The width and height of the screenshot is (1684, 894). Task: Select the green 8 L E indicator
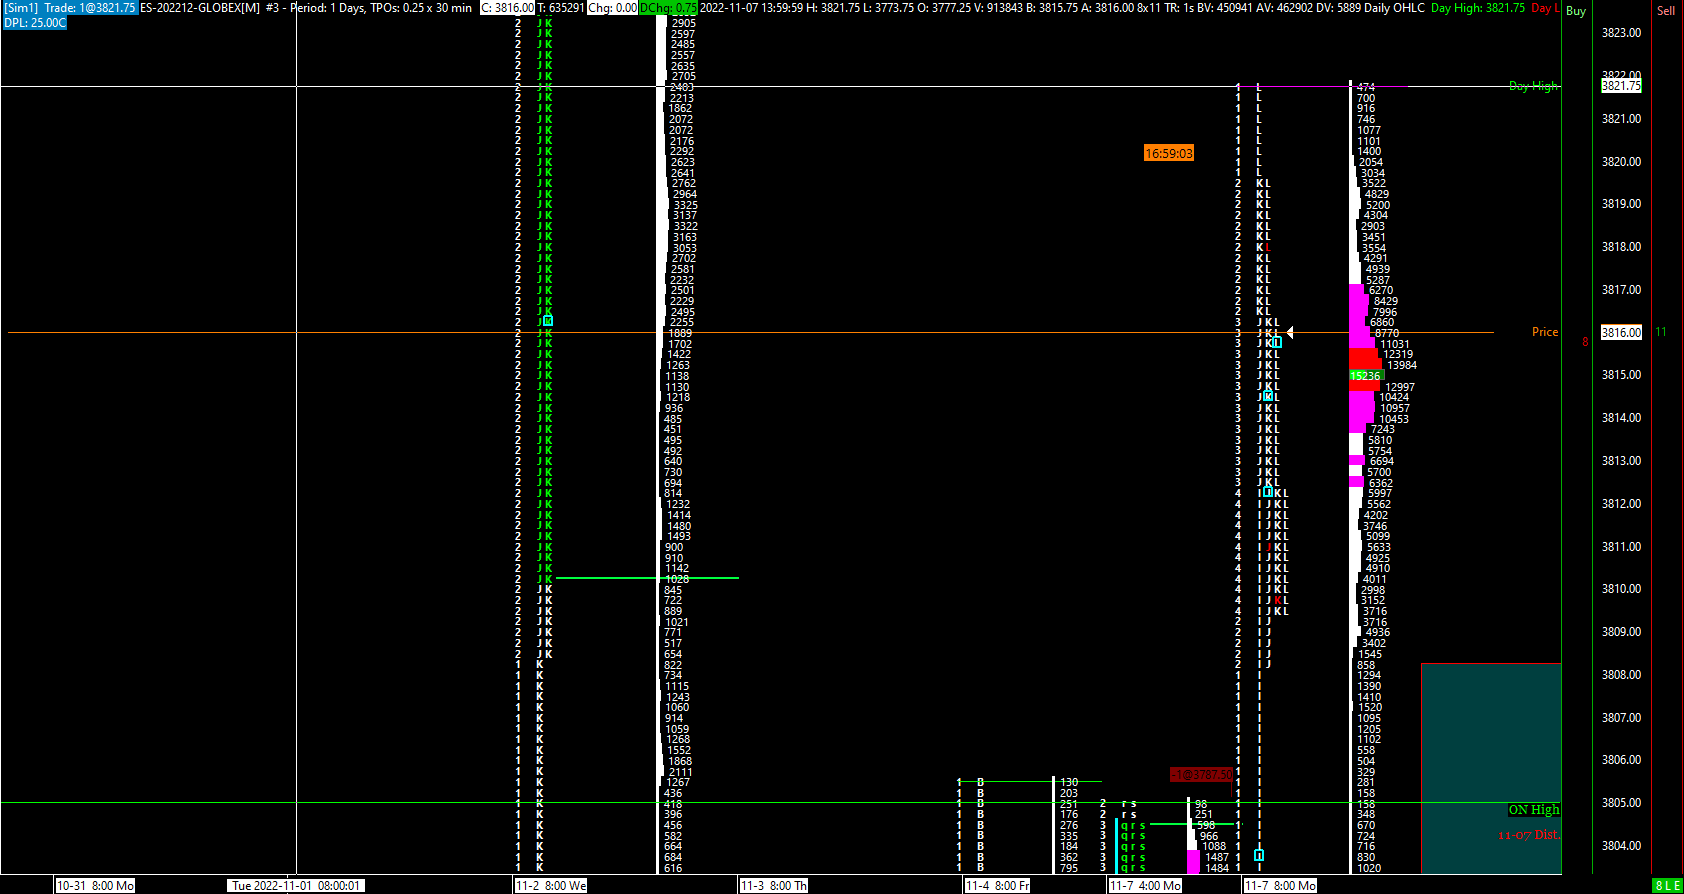(x=1668, y=886)
